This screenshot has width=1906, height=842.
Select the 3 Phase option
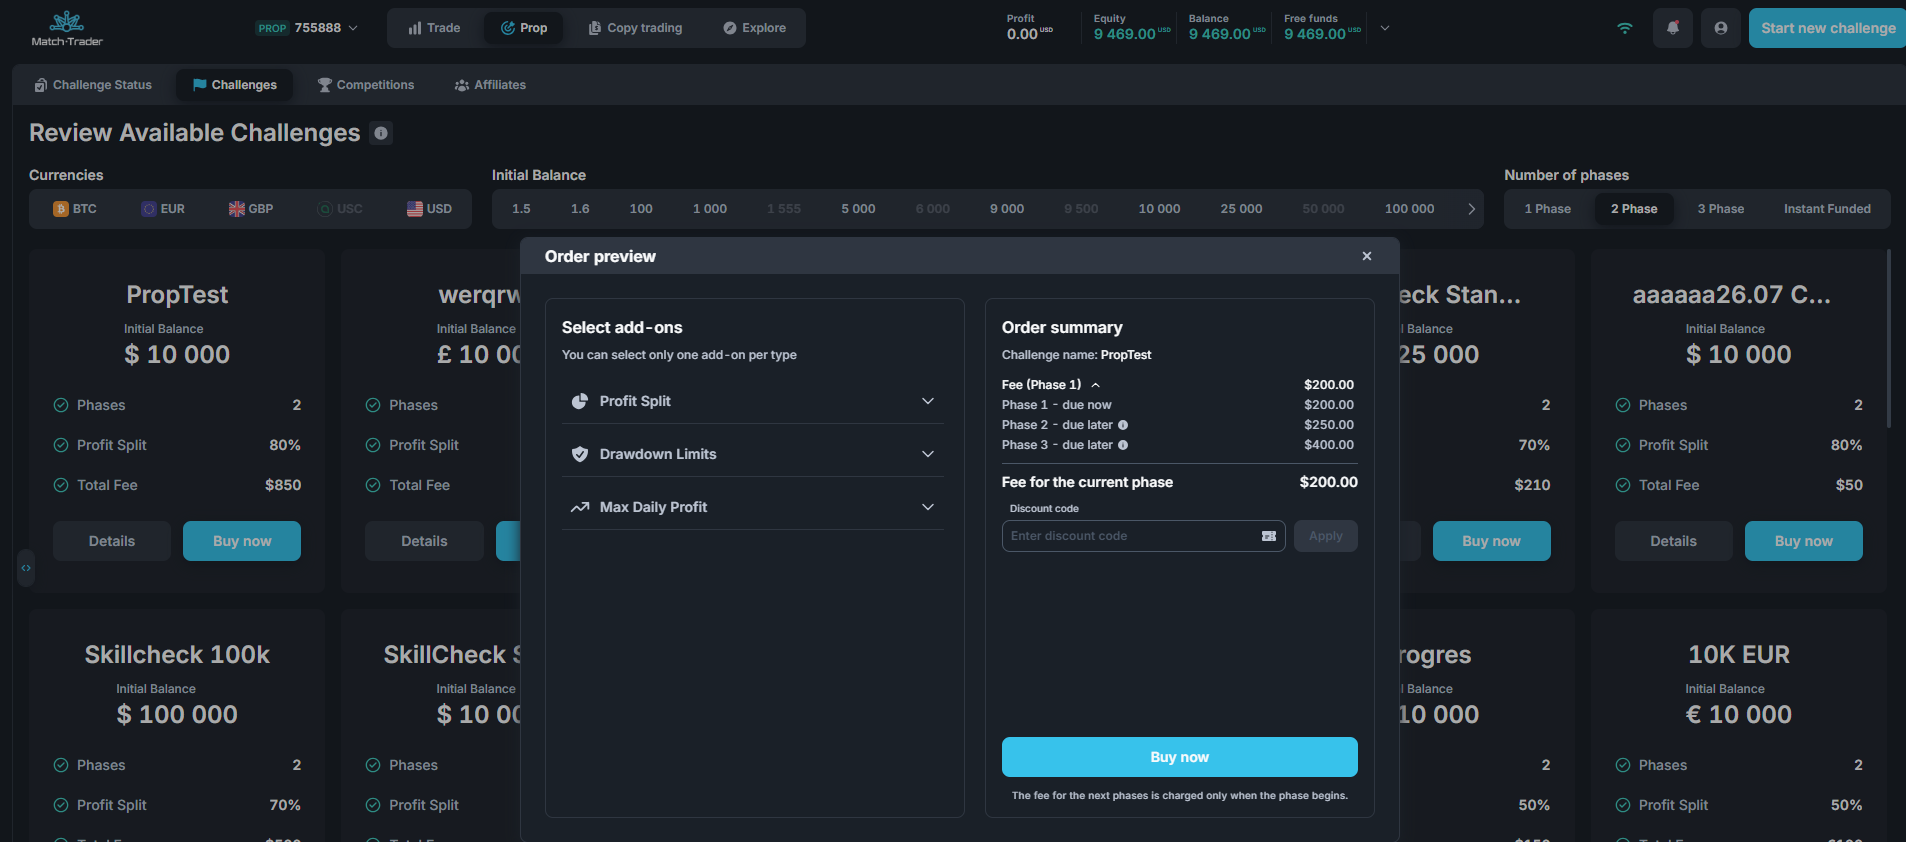(1720, 209)
